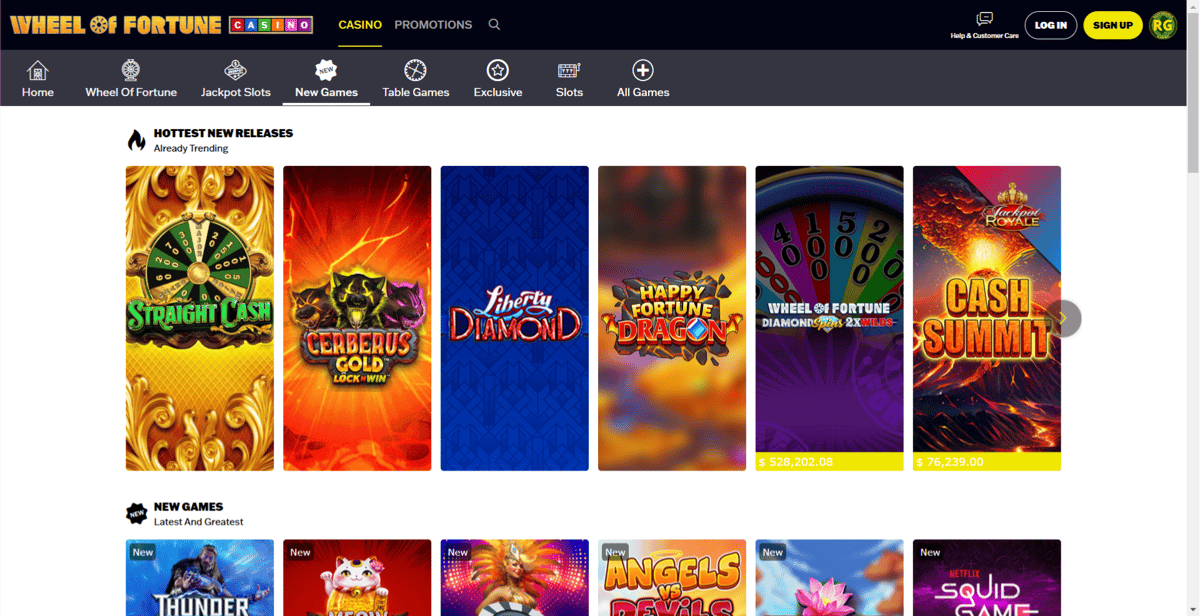The width and height of the screenshot is (1200, 616).
Task: Click the search magnifier icon
Action: coord(494,25)
